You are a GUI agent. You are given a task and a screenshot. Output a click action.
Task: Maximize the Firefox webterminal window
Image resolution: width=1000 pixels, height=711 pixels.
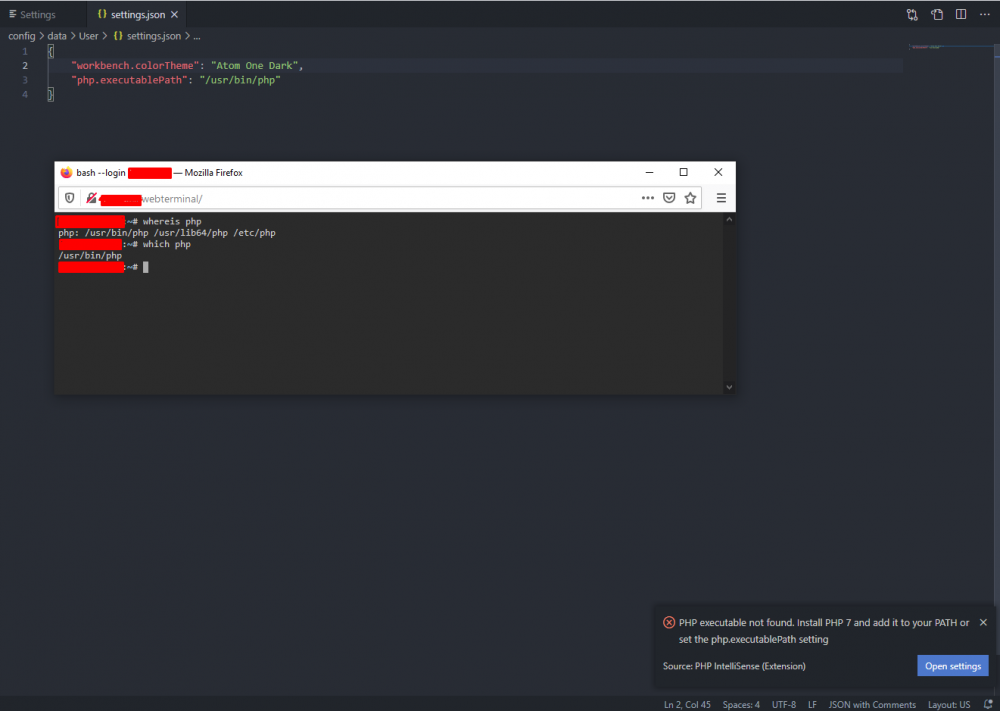tap(684, 172)
